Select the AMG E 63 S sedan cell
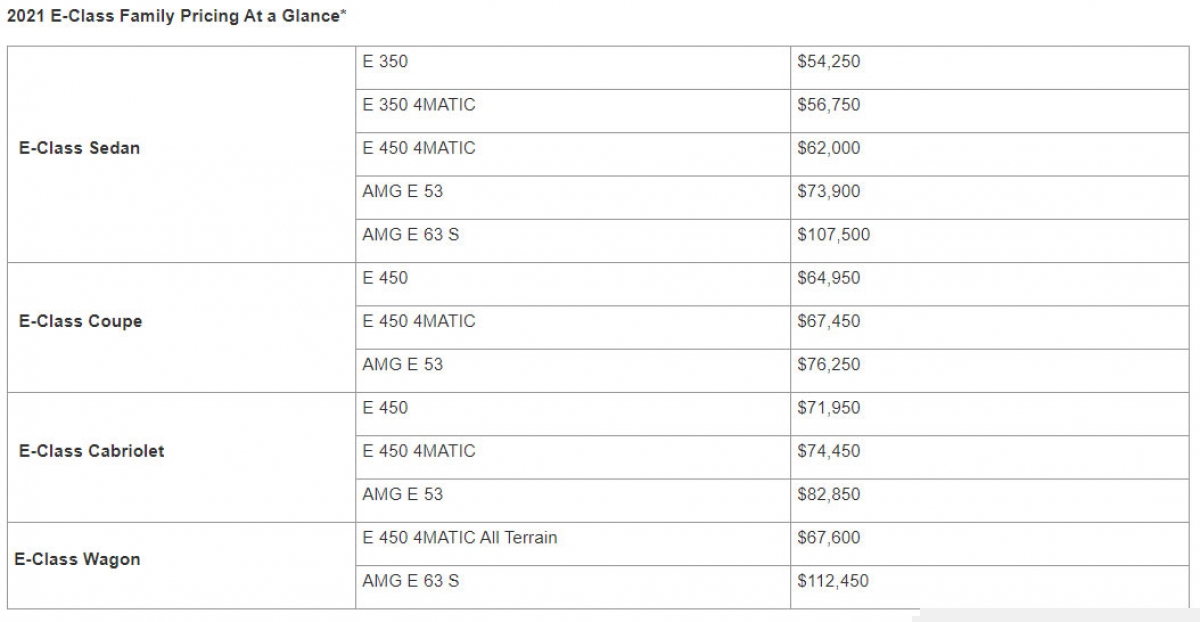Viewport: 1200px width, 622px height. [x=411, y=235]
